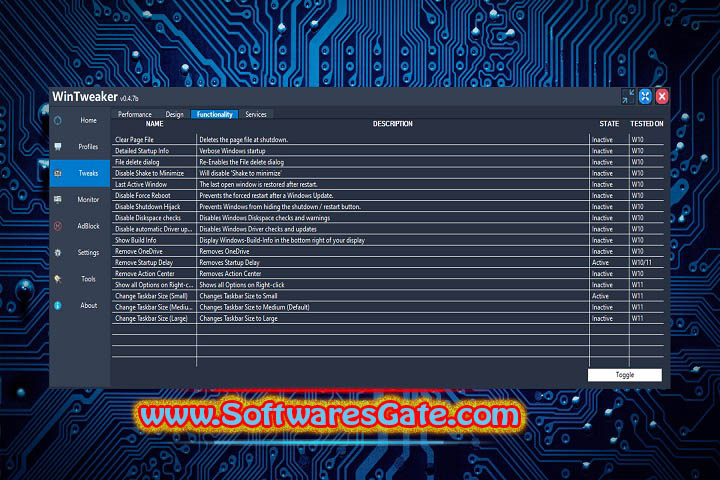Go to Monitor section label
This screenshot has height=480, width=720.
[88, 199]
